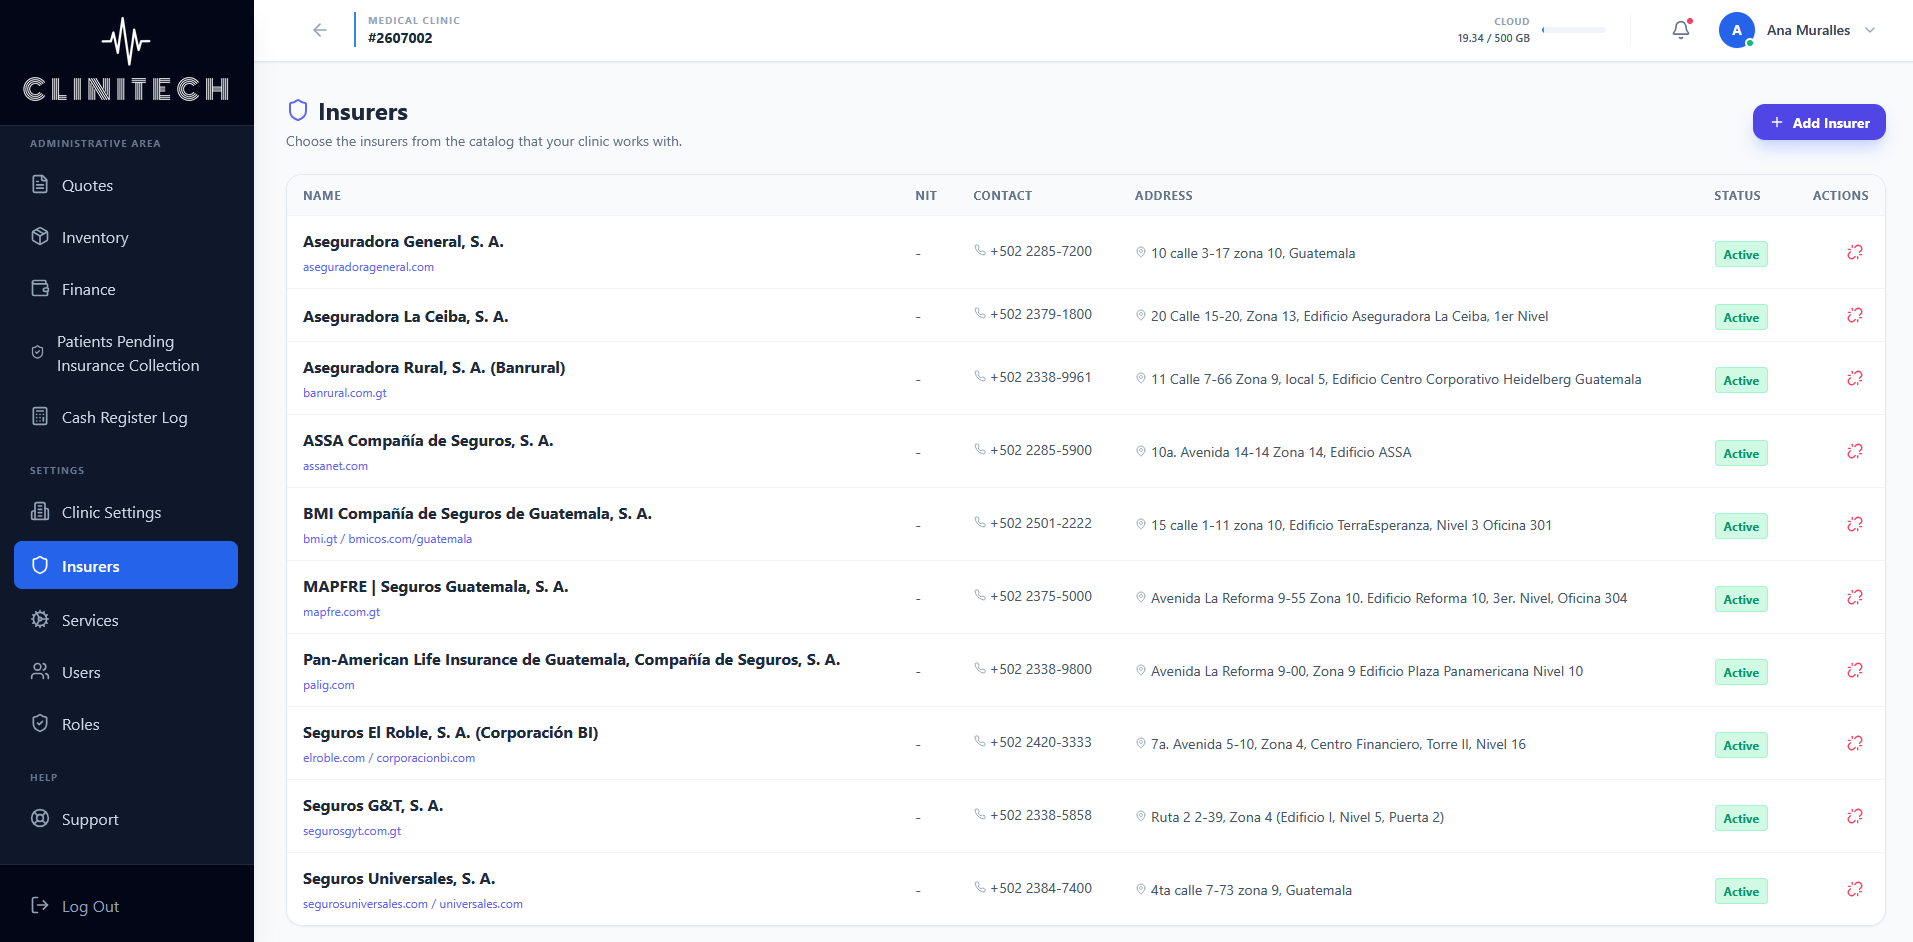Click phone number +502 2379-1800
The height and width of the screenshot is (942, 1913).
[x=1041, y=314]
